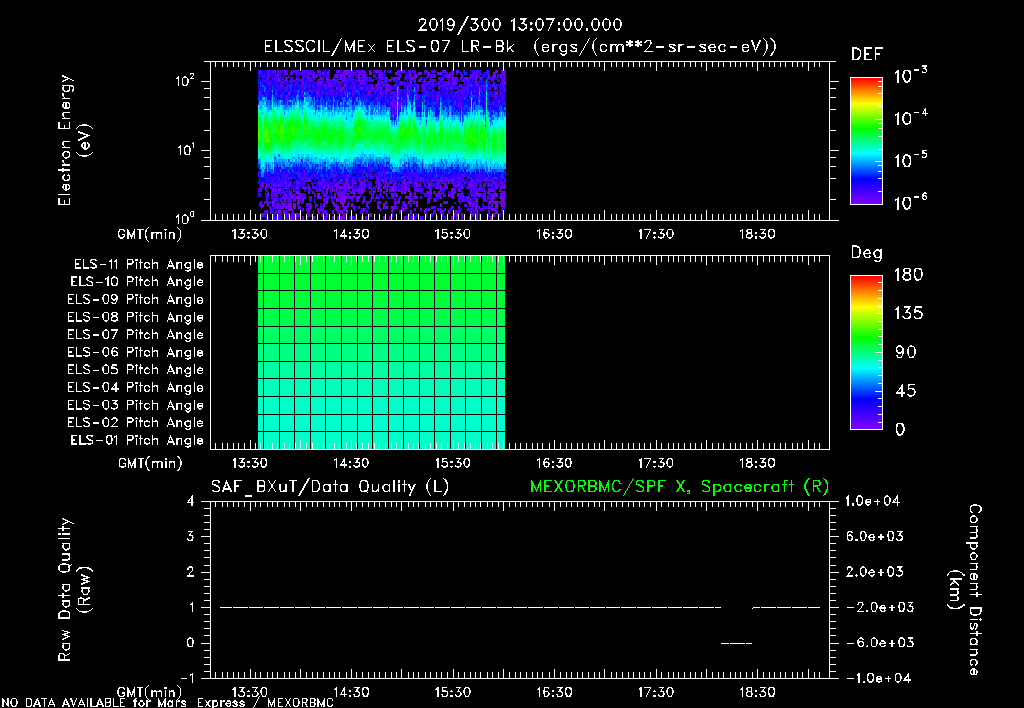
Task: Click the green pitch angle grid
Action: (x=381, y=353)
